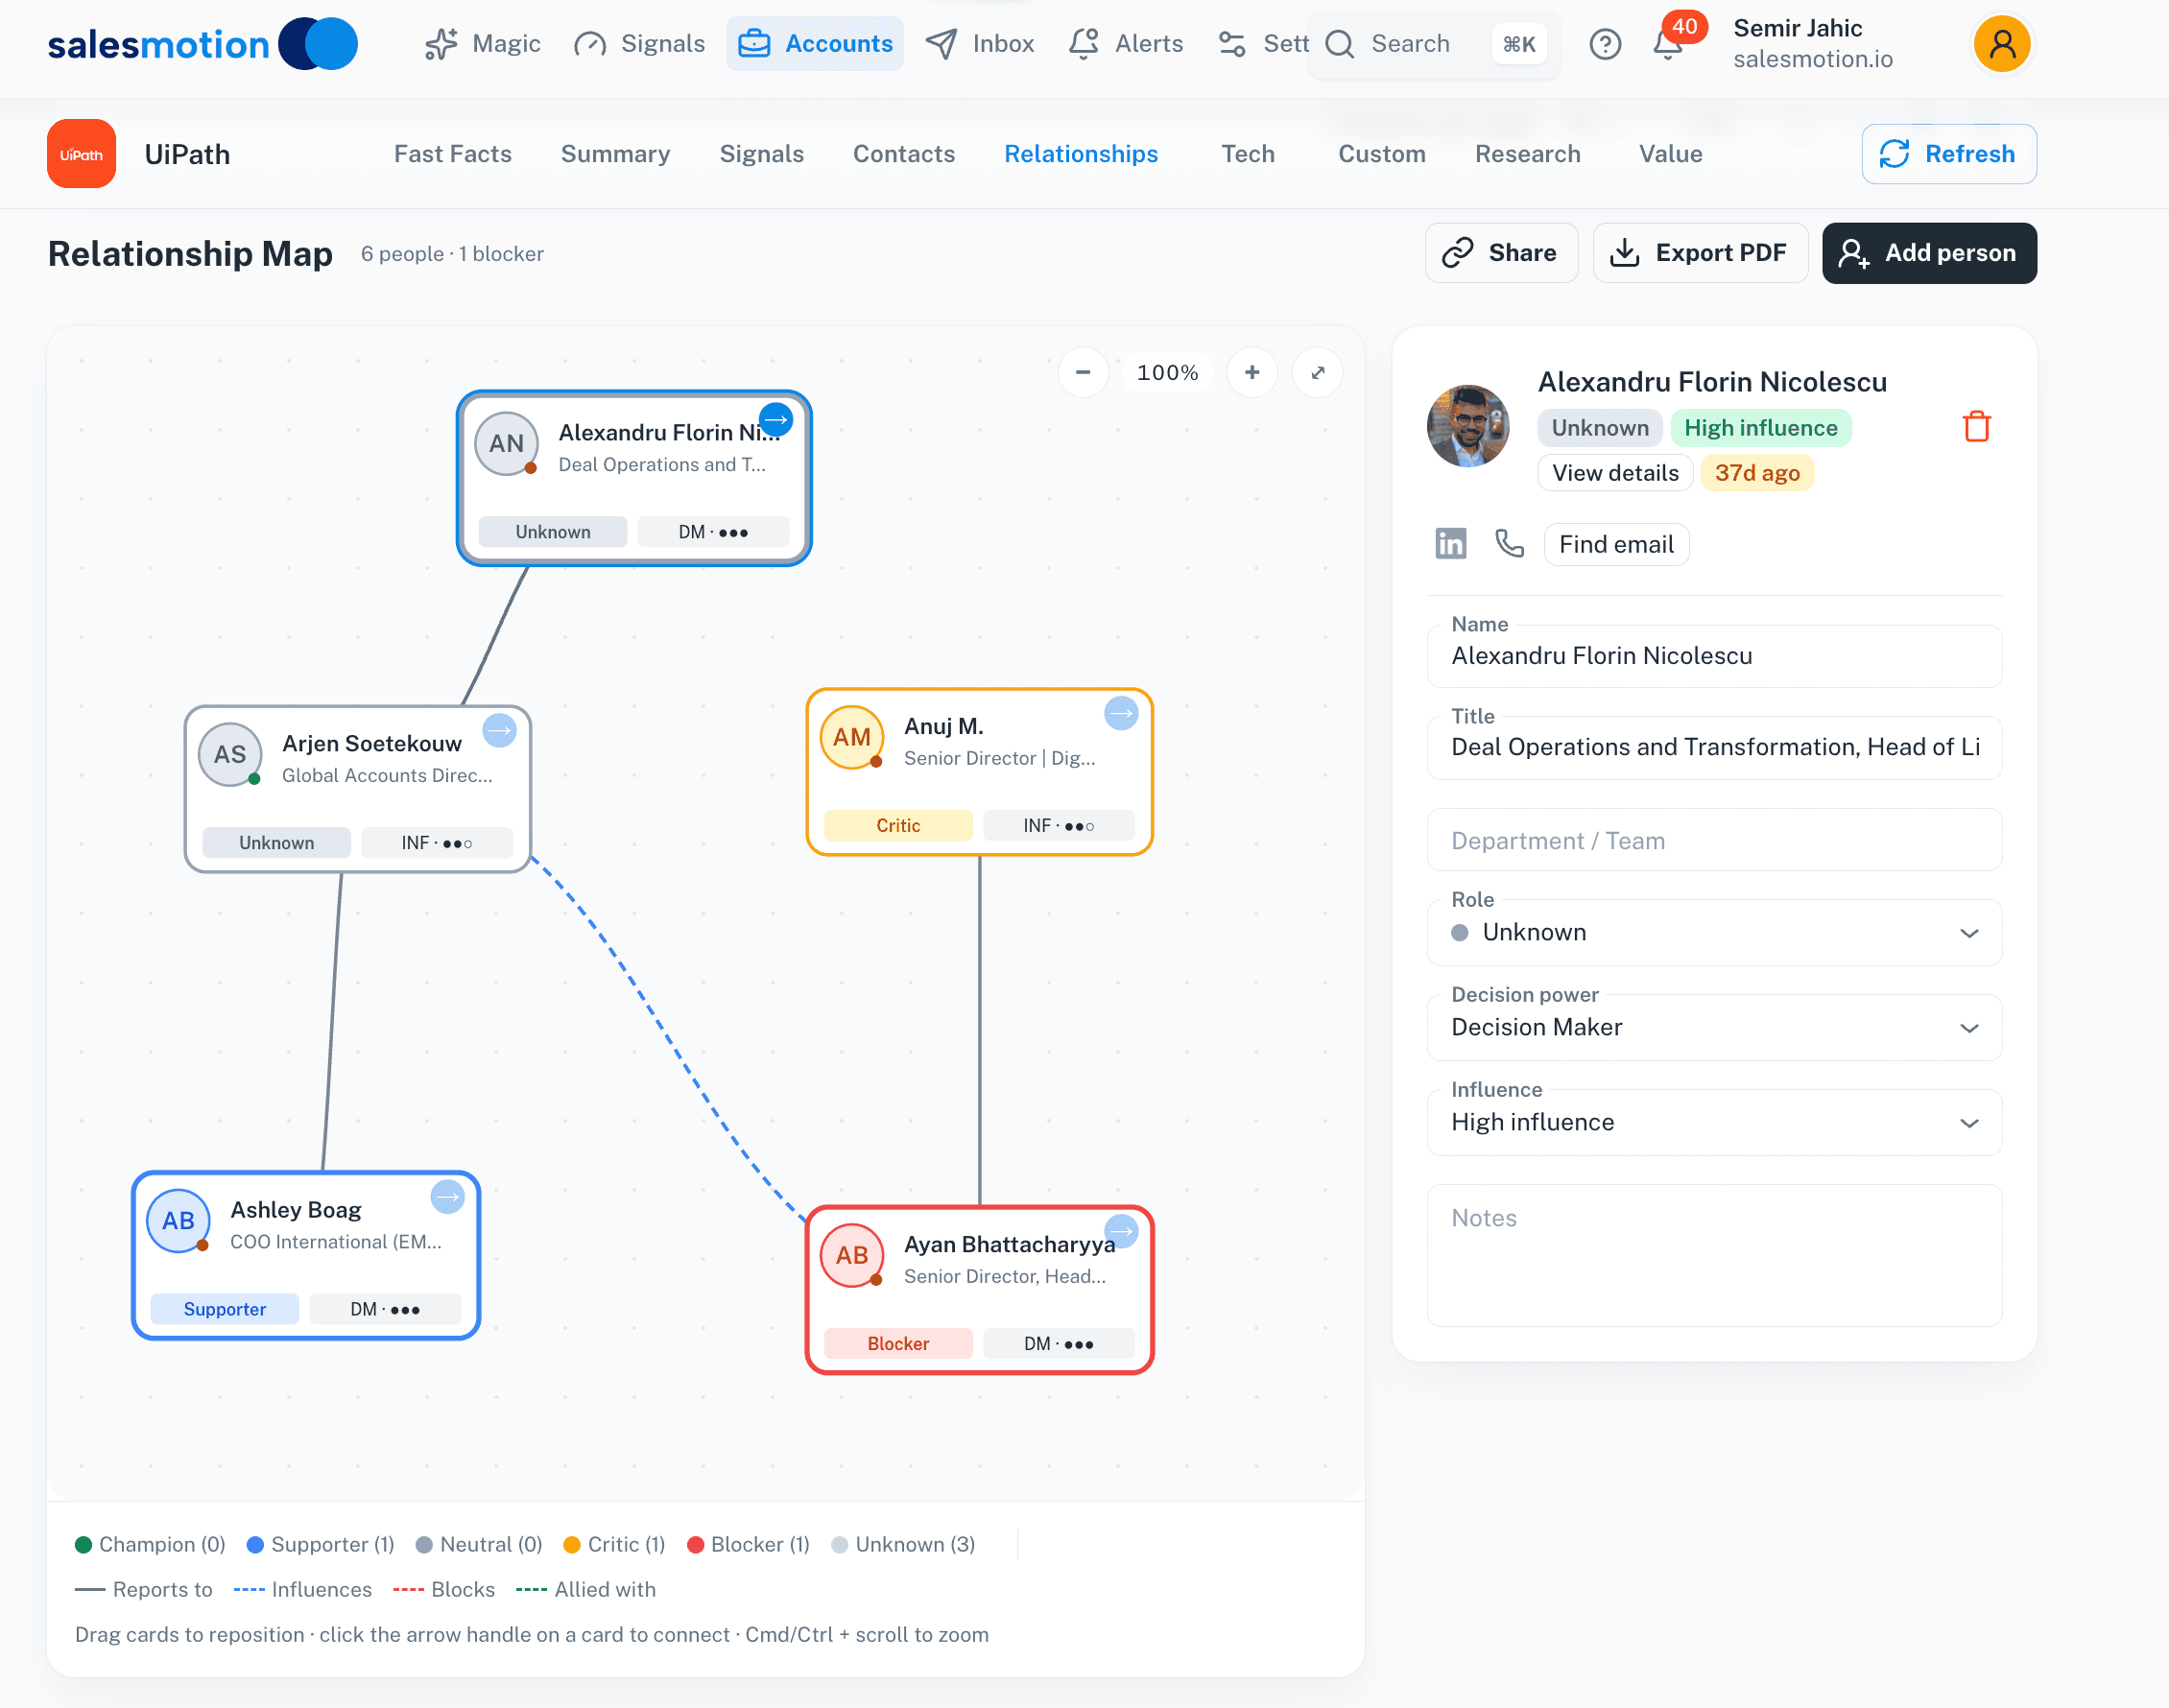The width and height of the screenshot is (2169, 1708).
Task: Switch to the Fast Facts tab
Action: pyautogui.click(x=453, y=154)
